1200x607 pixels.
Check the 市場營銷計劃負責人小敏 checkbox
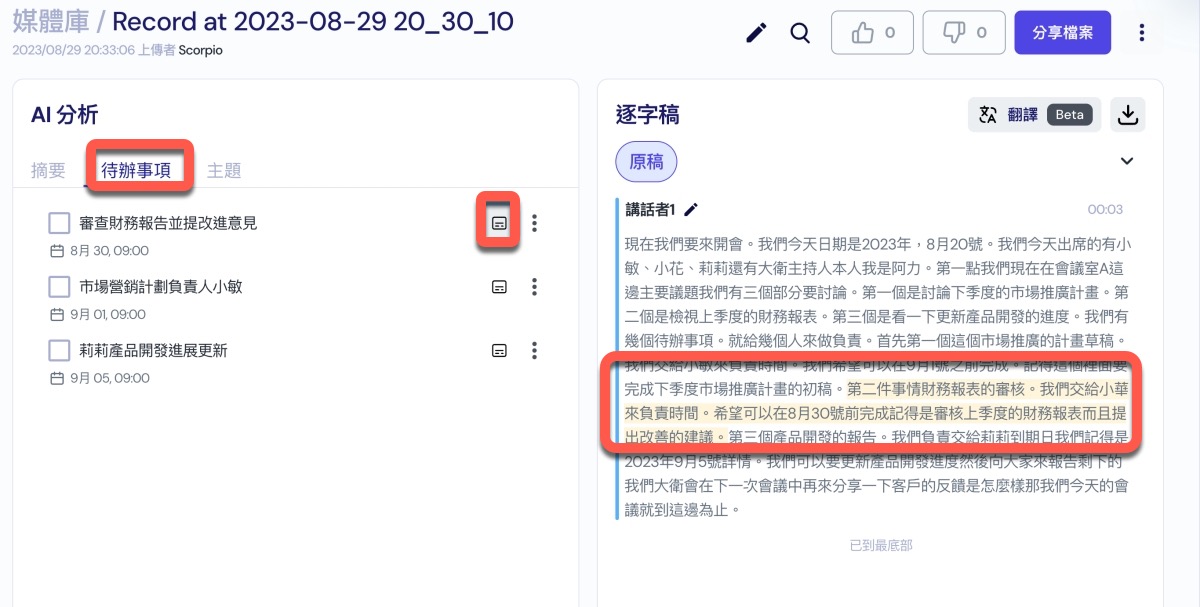point(59,287)
